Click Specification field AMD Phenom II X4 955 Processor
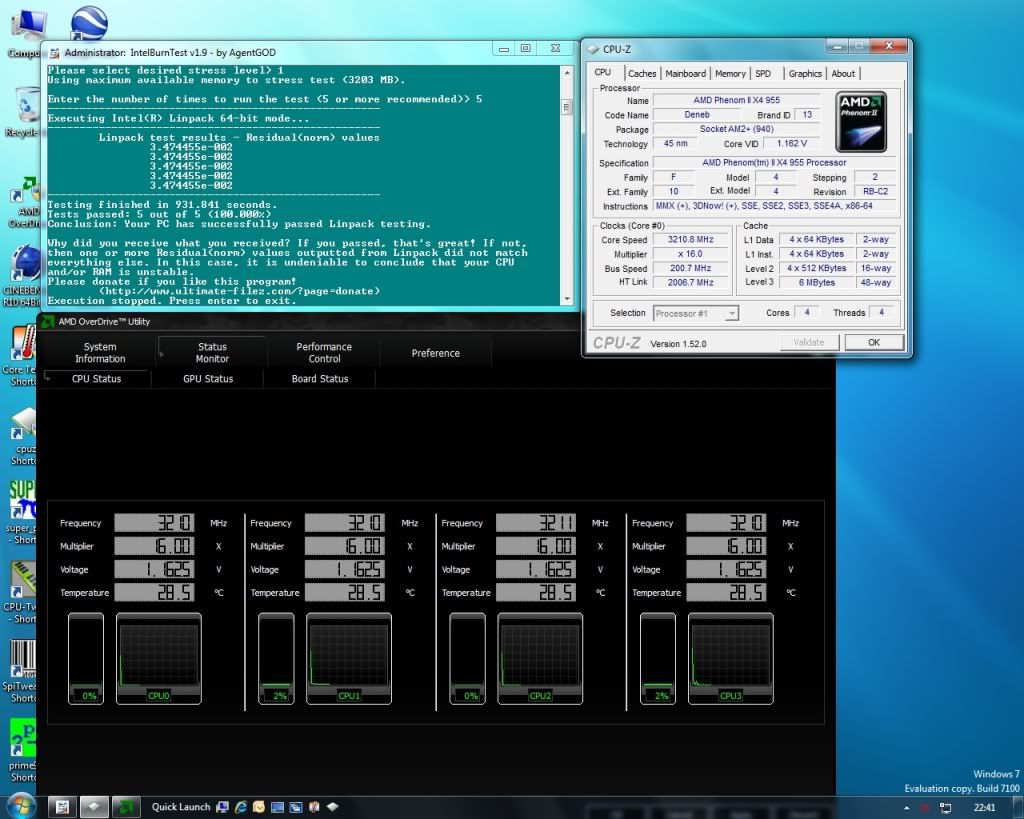Screen dimensions: 1024x819 774,163
